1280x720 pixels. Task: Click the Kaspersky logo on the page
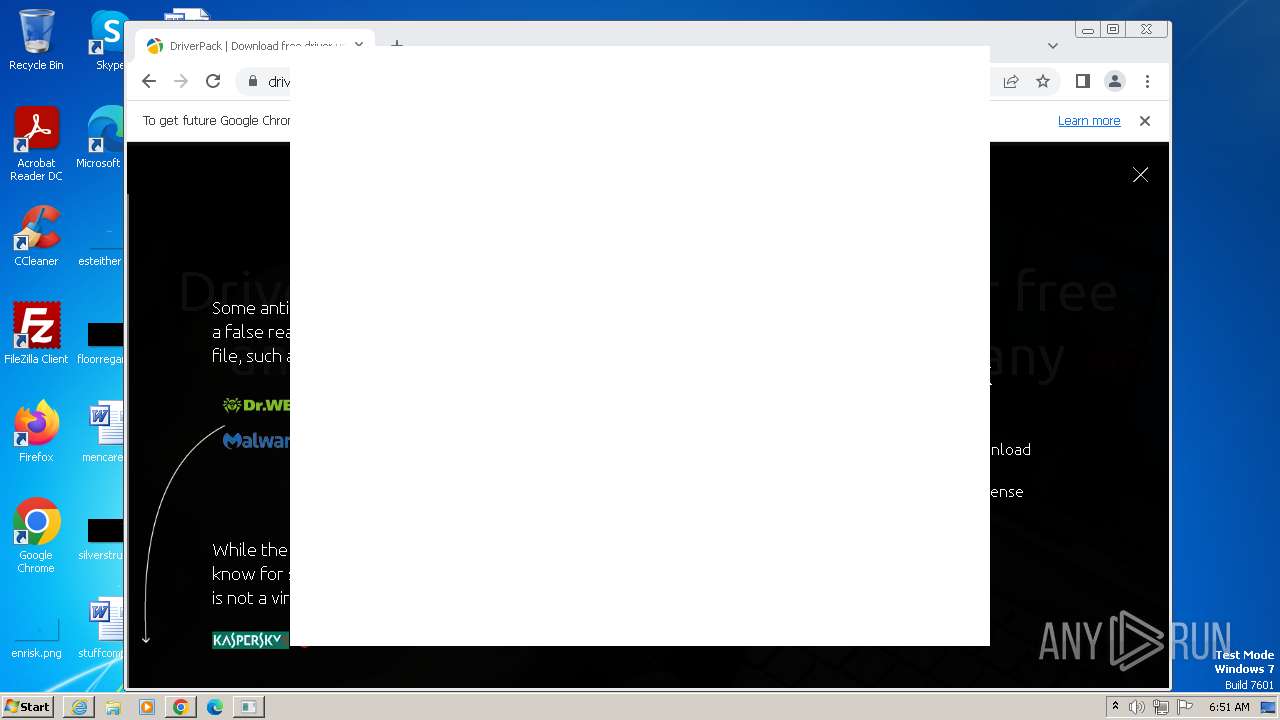251,640
